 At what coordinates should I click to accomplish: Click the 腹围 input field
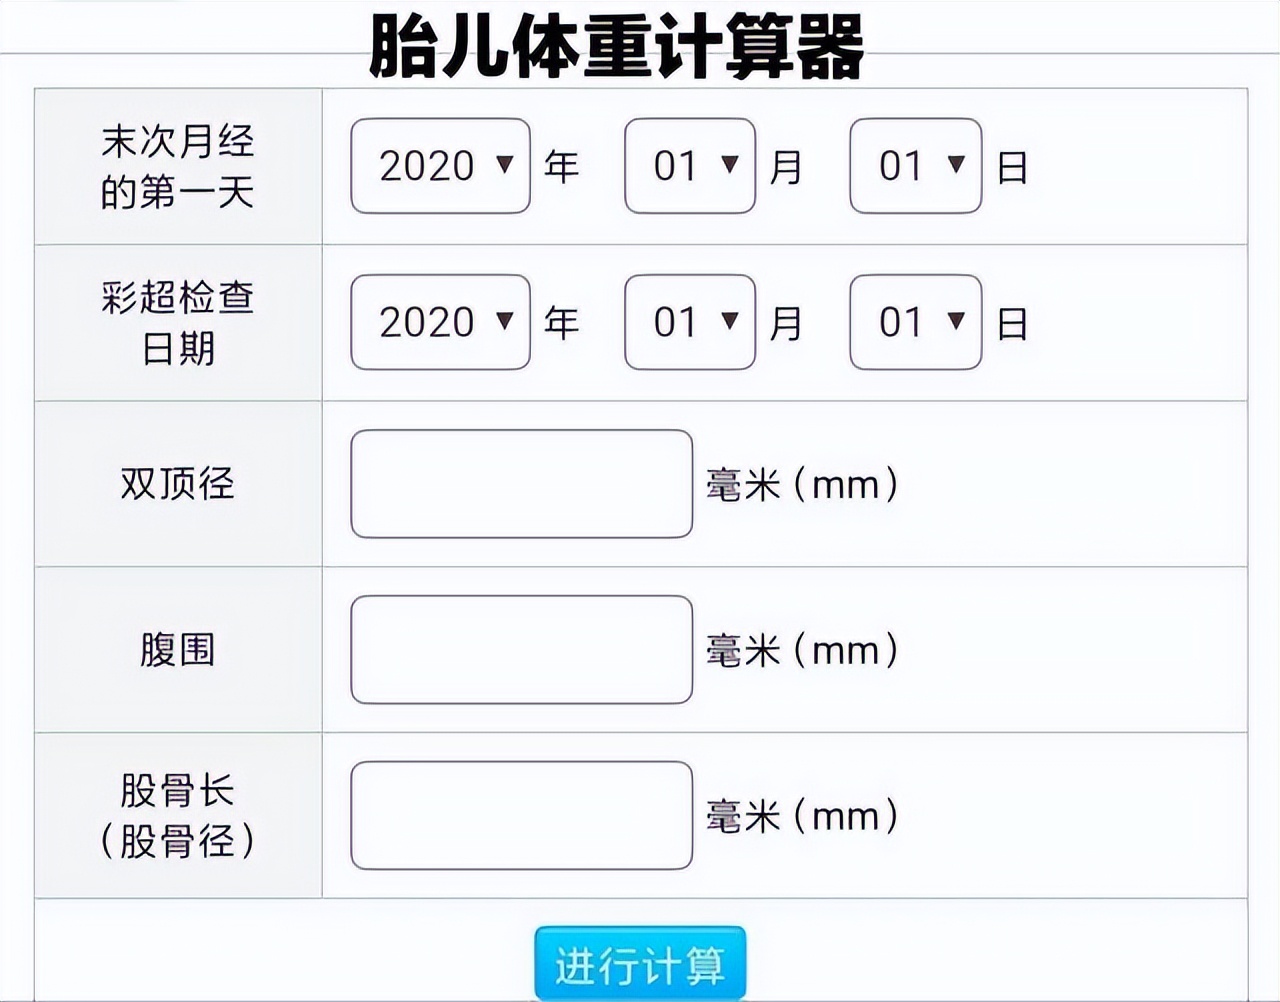click(521, 649)
